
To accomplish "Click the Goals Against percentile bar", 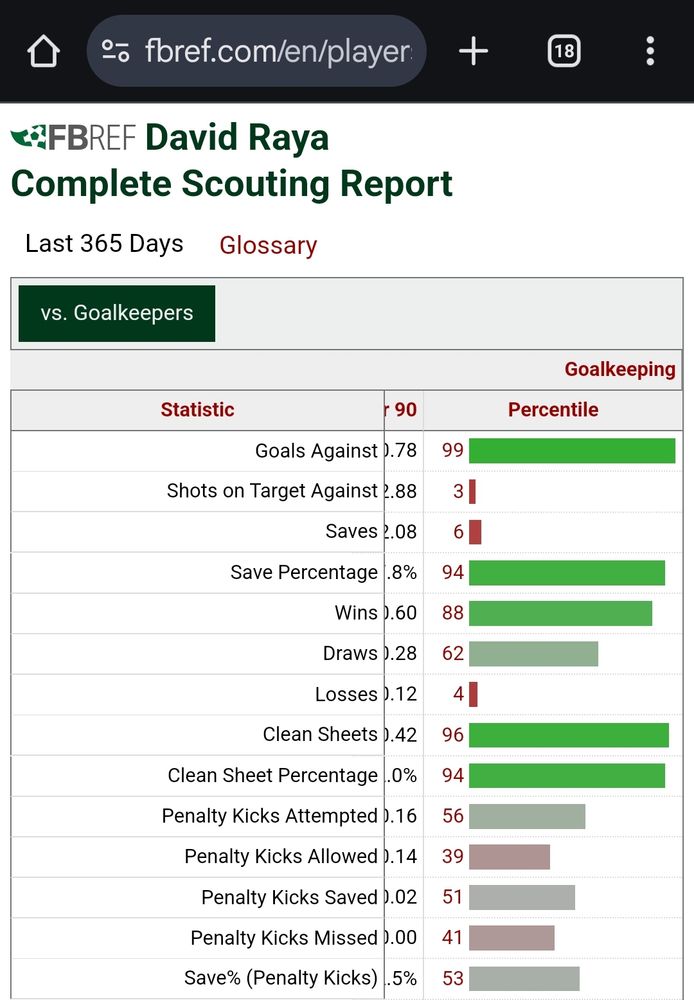I will coord(572,451).
